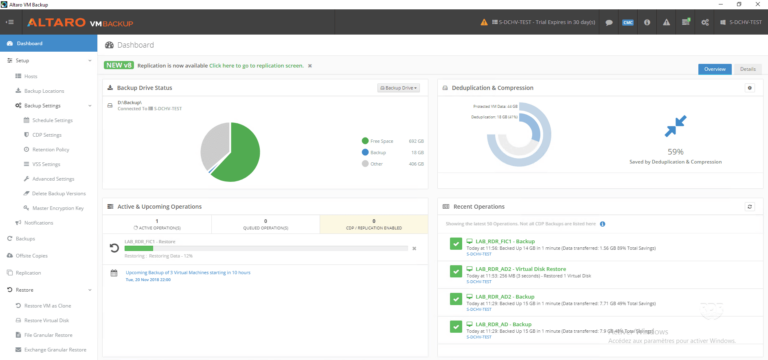768x360 pixels.
Task: Click the deduplication donut chart
Action: pos(519,134)
